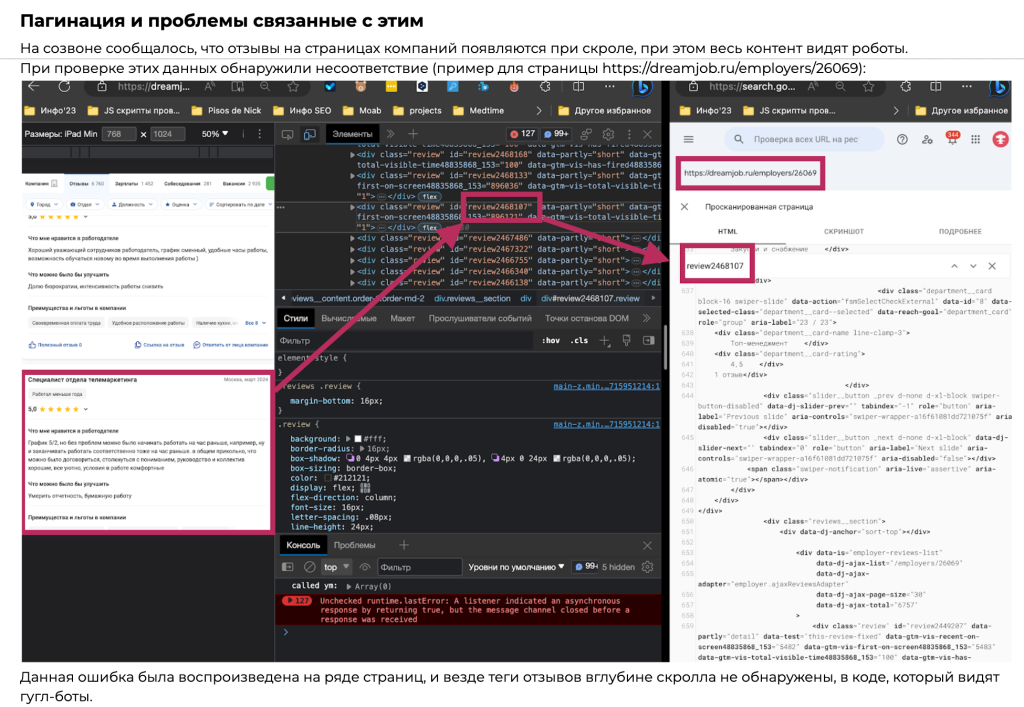
Task: Reload the dreamjob page
Action: click(65, 87)
